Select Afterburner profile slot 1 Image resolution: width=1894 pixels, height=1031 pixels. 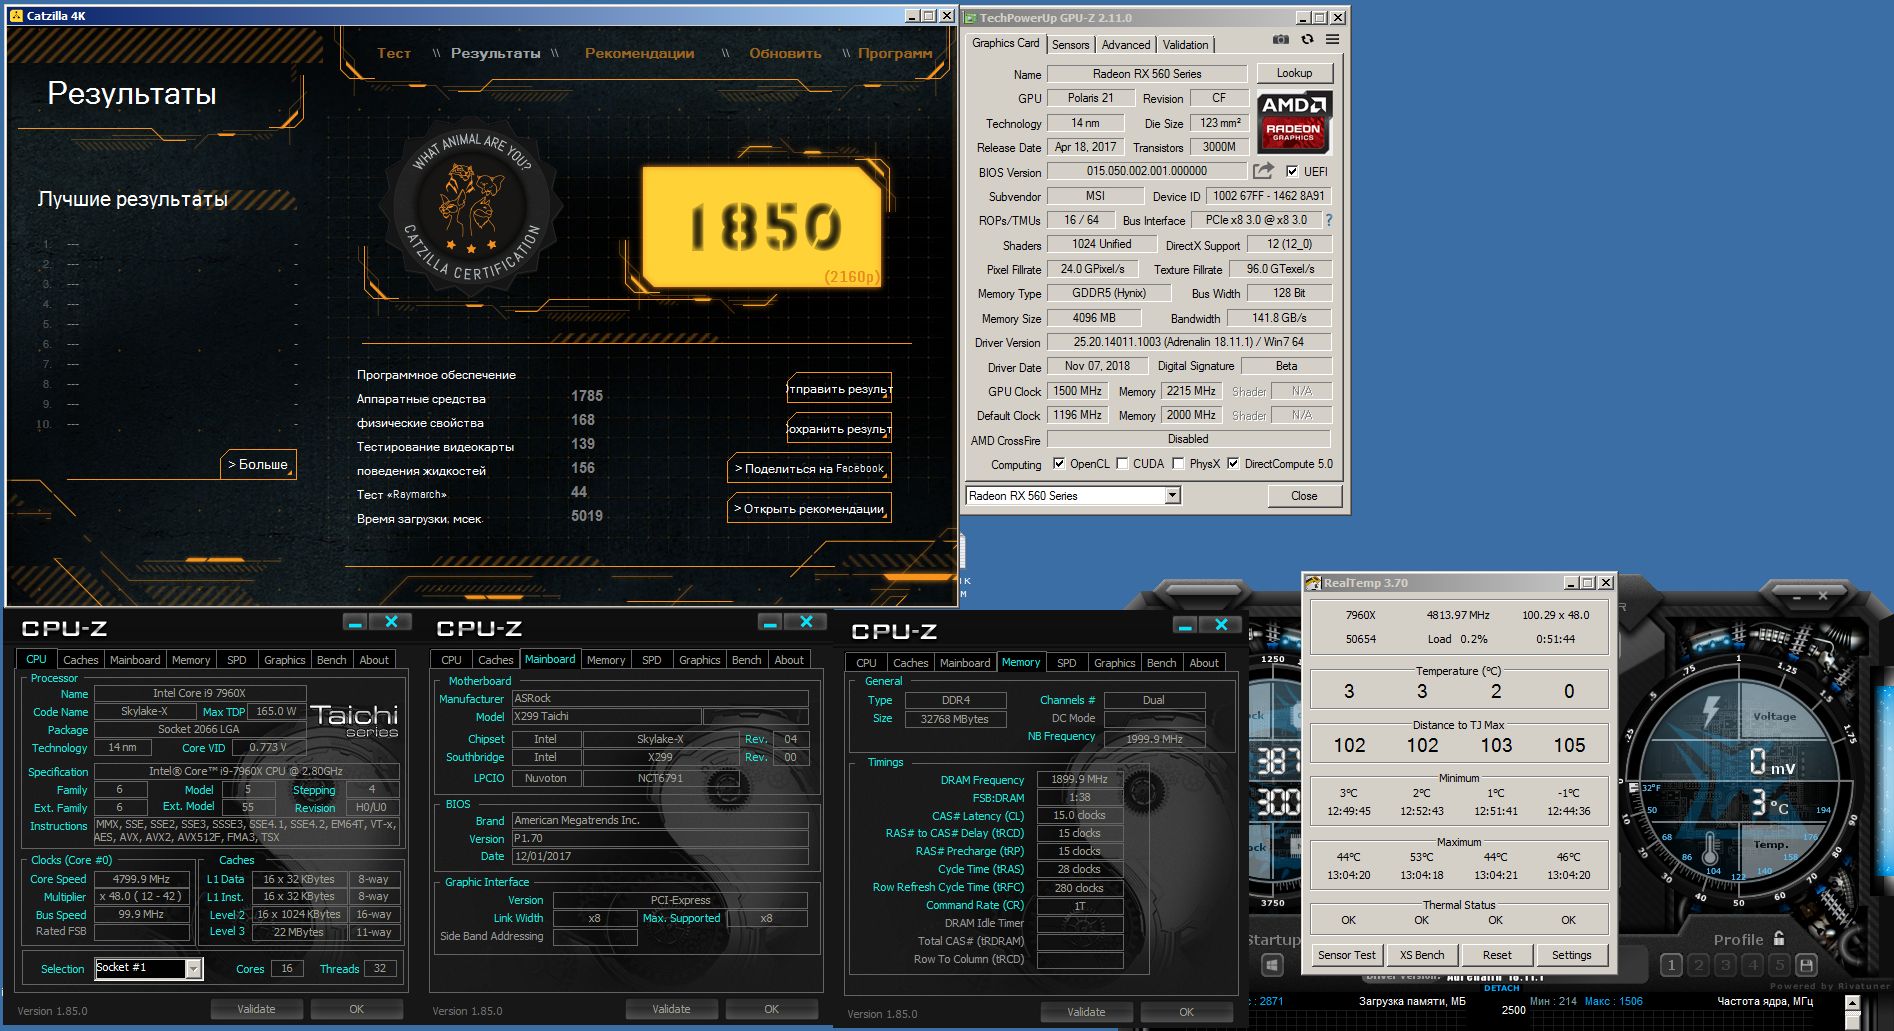(x=1671, y=965)
